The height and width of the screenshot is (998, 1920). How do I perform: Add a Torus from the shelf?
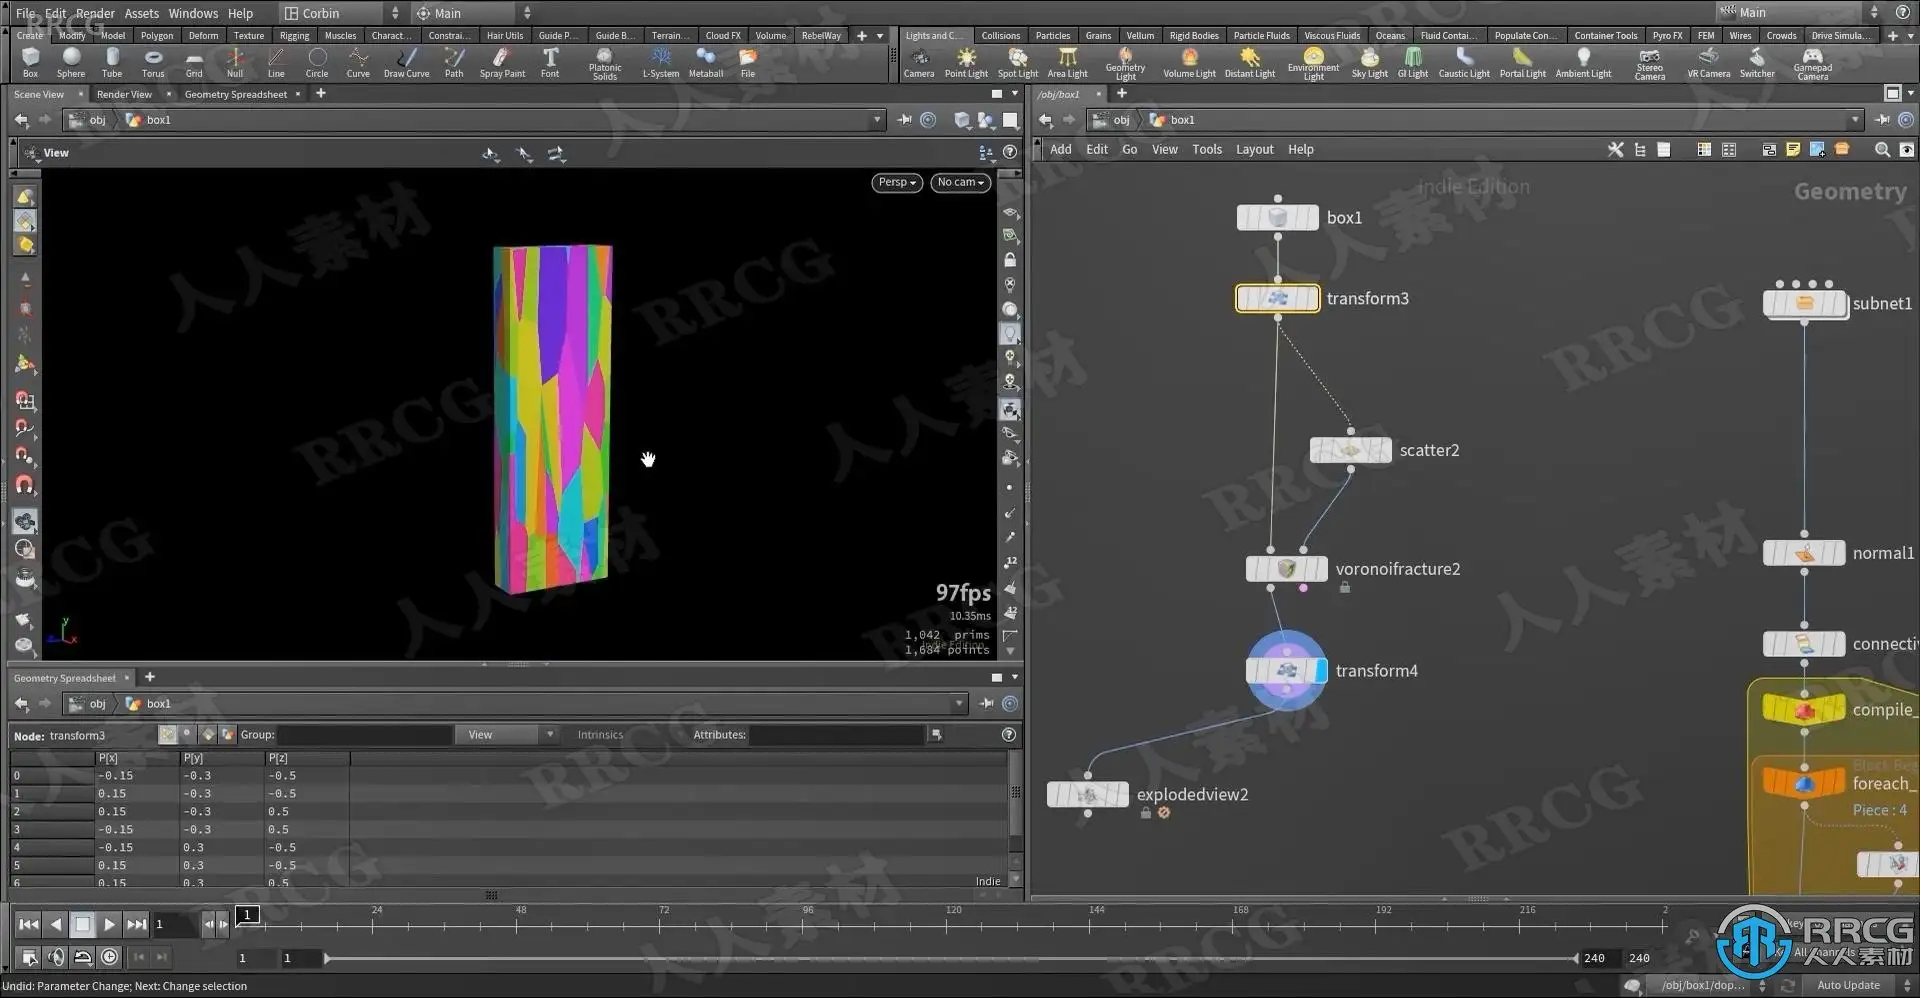tap(153, 62)
